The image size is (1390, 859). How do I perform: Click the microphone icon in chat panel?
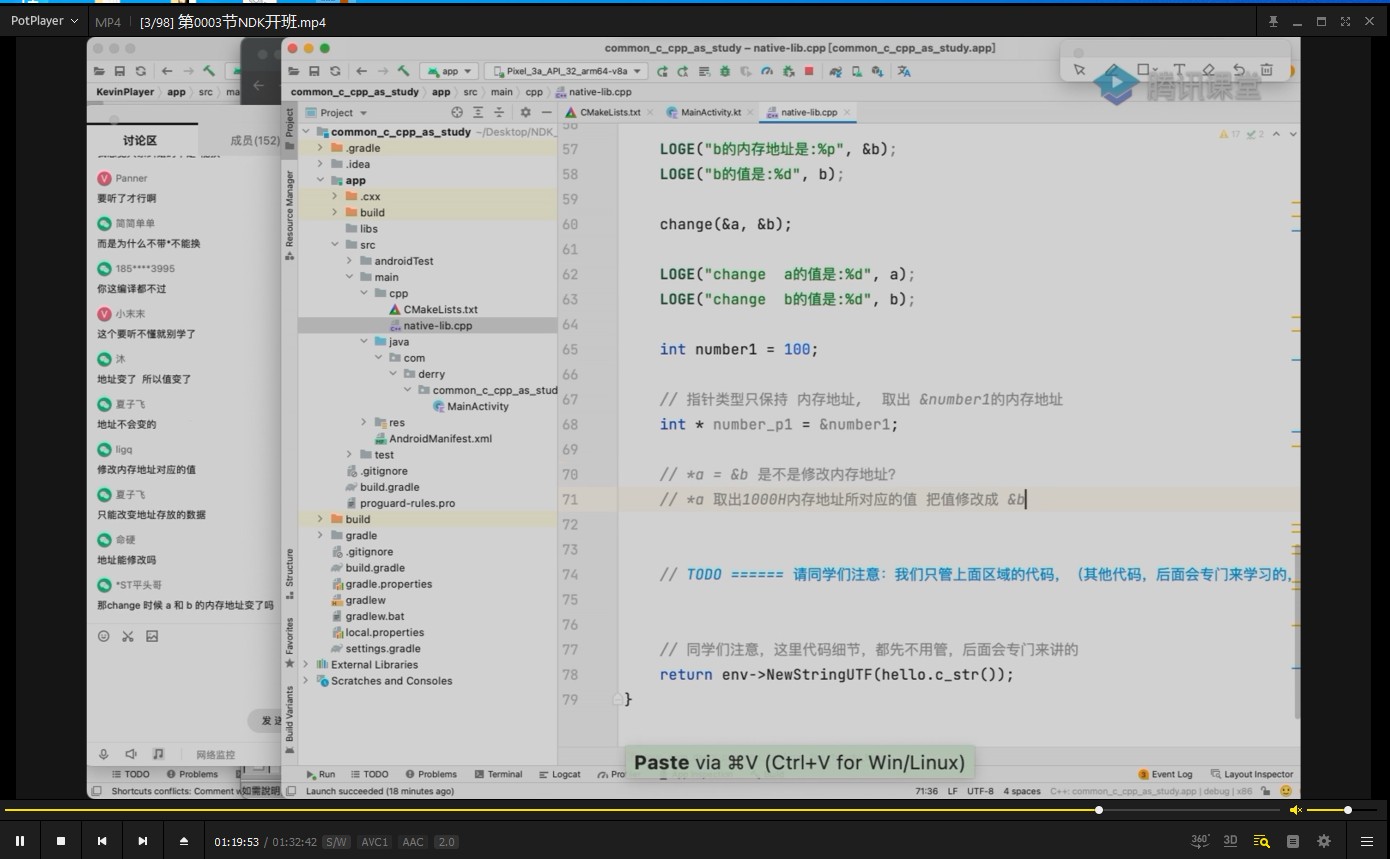(x=103, y=754)
